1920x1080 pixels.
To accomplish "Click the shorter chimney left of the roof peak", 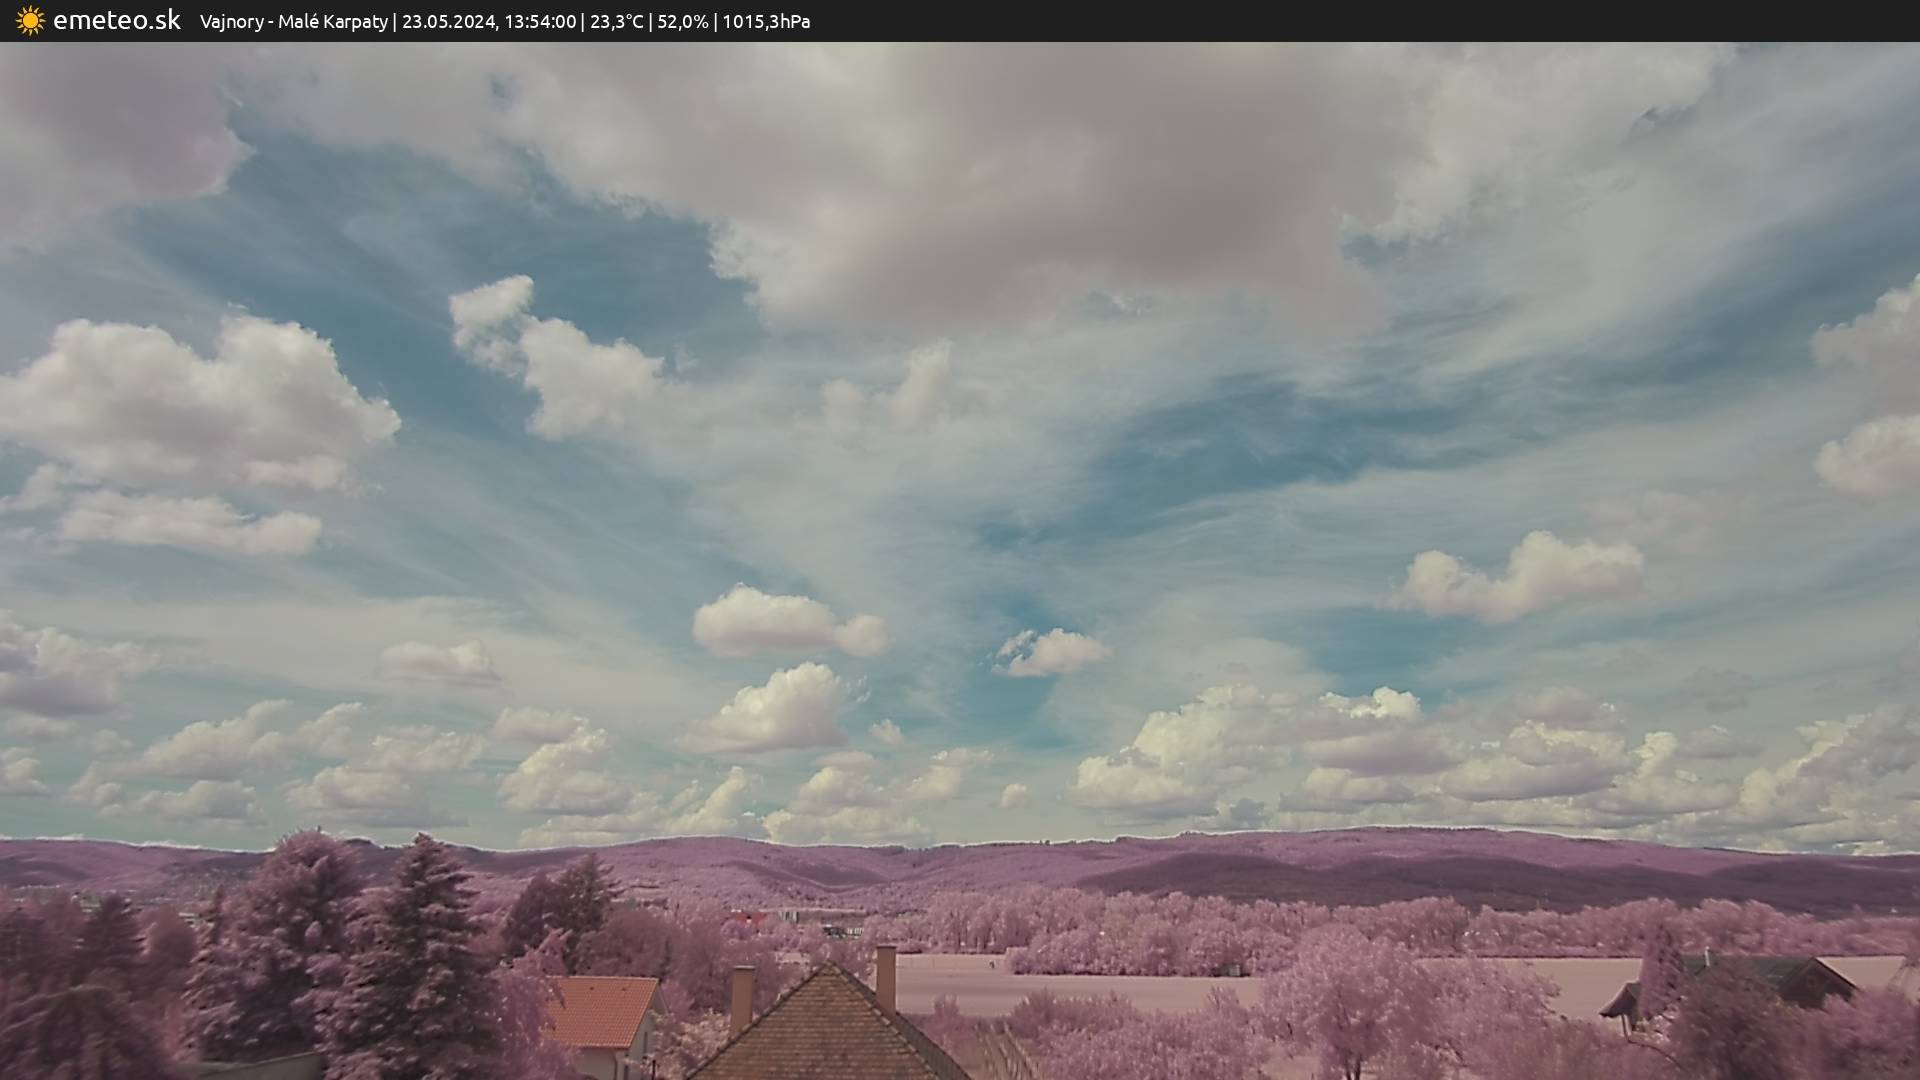I will tap(741, 997).
